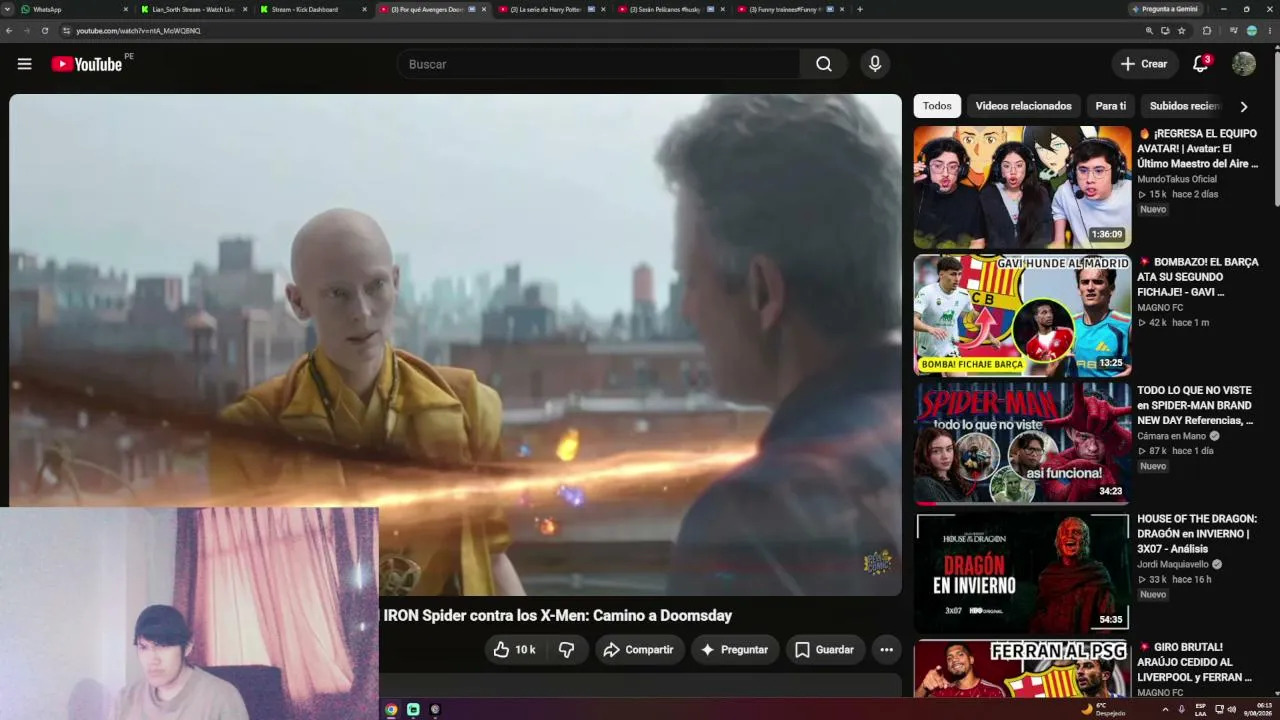Start voice search with the microphone
This screenshot has width=1280, height=720.
[x=875, y=64]
